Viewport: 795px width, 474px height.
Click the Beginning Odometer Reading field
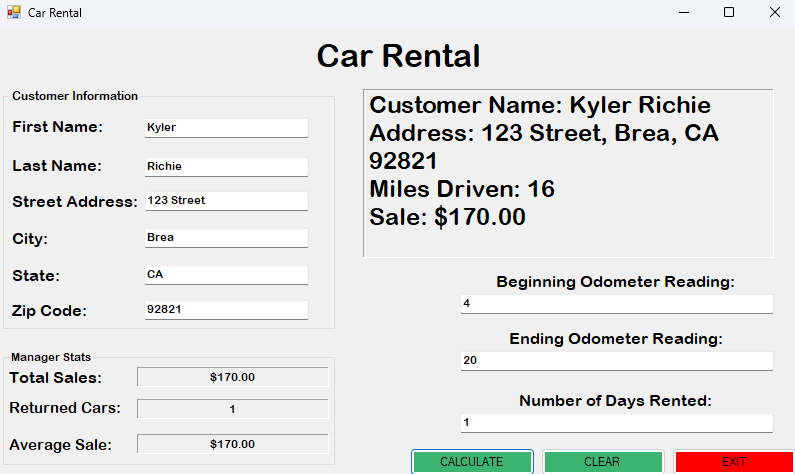tap(616, 303)
